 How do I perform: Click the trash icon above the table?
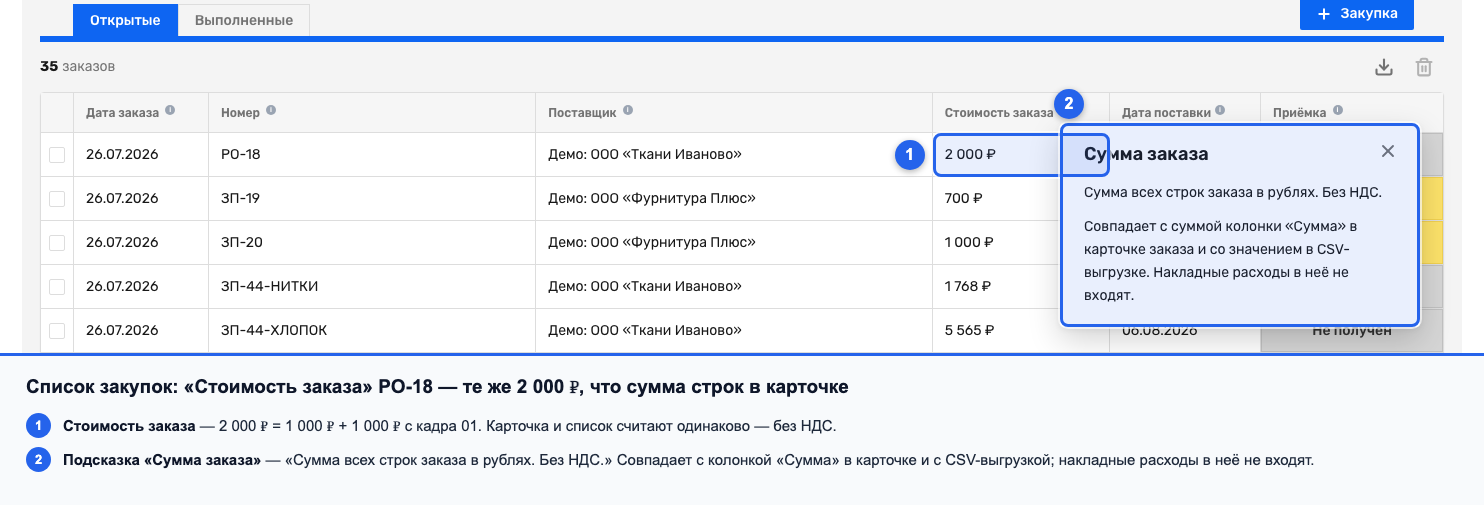click(1424, 67)
